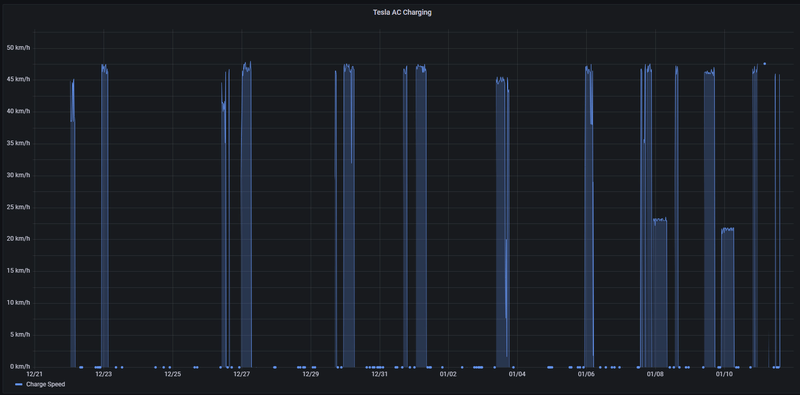This screenshot has height=395, width=800.
Task: Click the 12/27 date label on x-axis
Action: point(241,374)
